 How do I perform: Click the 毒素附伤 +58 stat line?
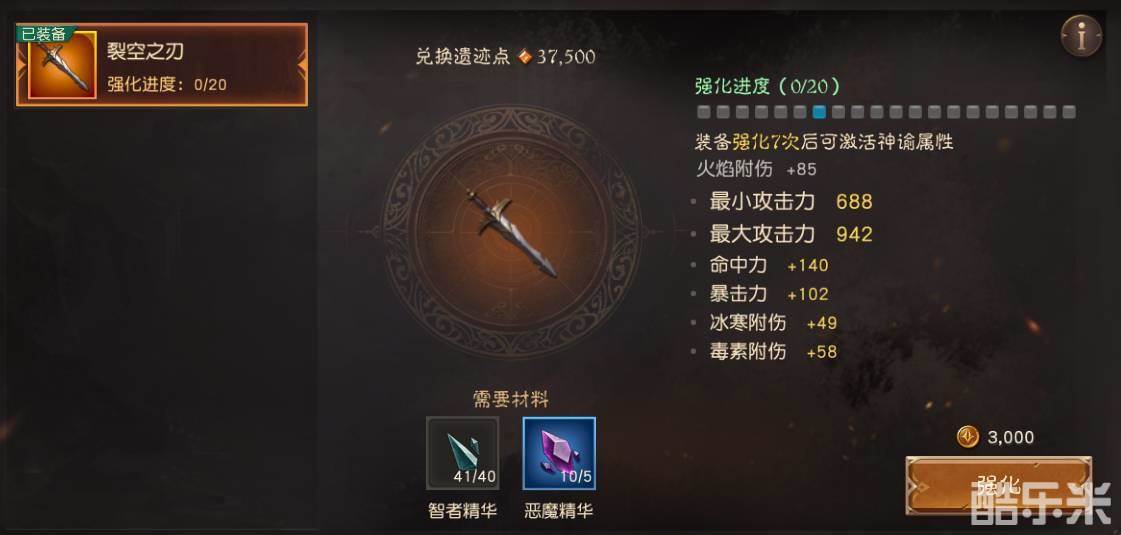tap(765, 351)
